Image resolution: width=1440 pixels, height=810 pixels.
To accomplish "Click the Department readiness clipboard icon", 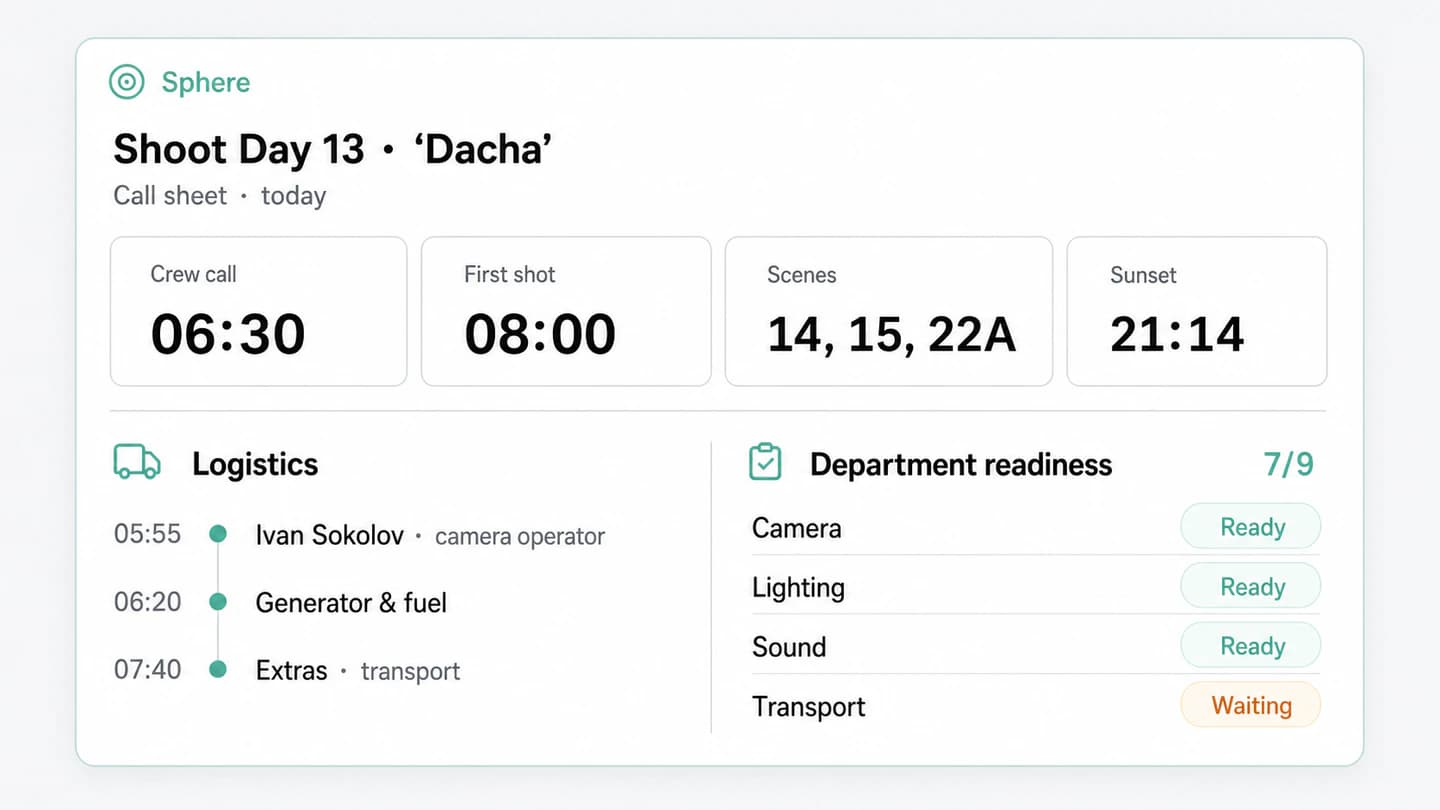I will (x=765, y=463).
